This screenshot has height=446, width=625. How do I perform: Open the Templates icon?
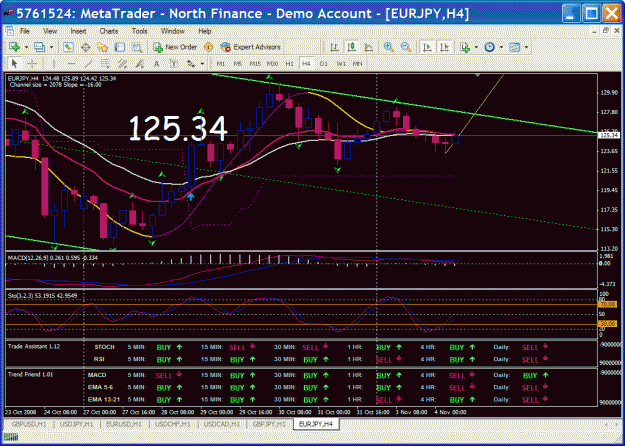point(515,47)
